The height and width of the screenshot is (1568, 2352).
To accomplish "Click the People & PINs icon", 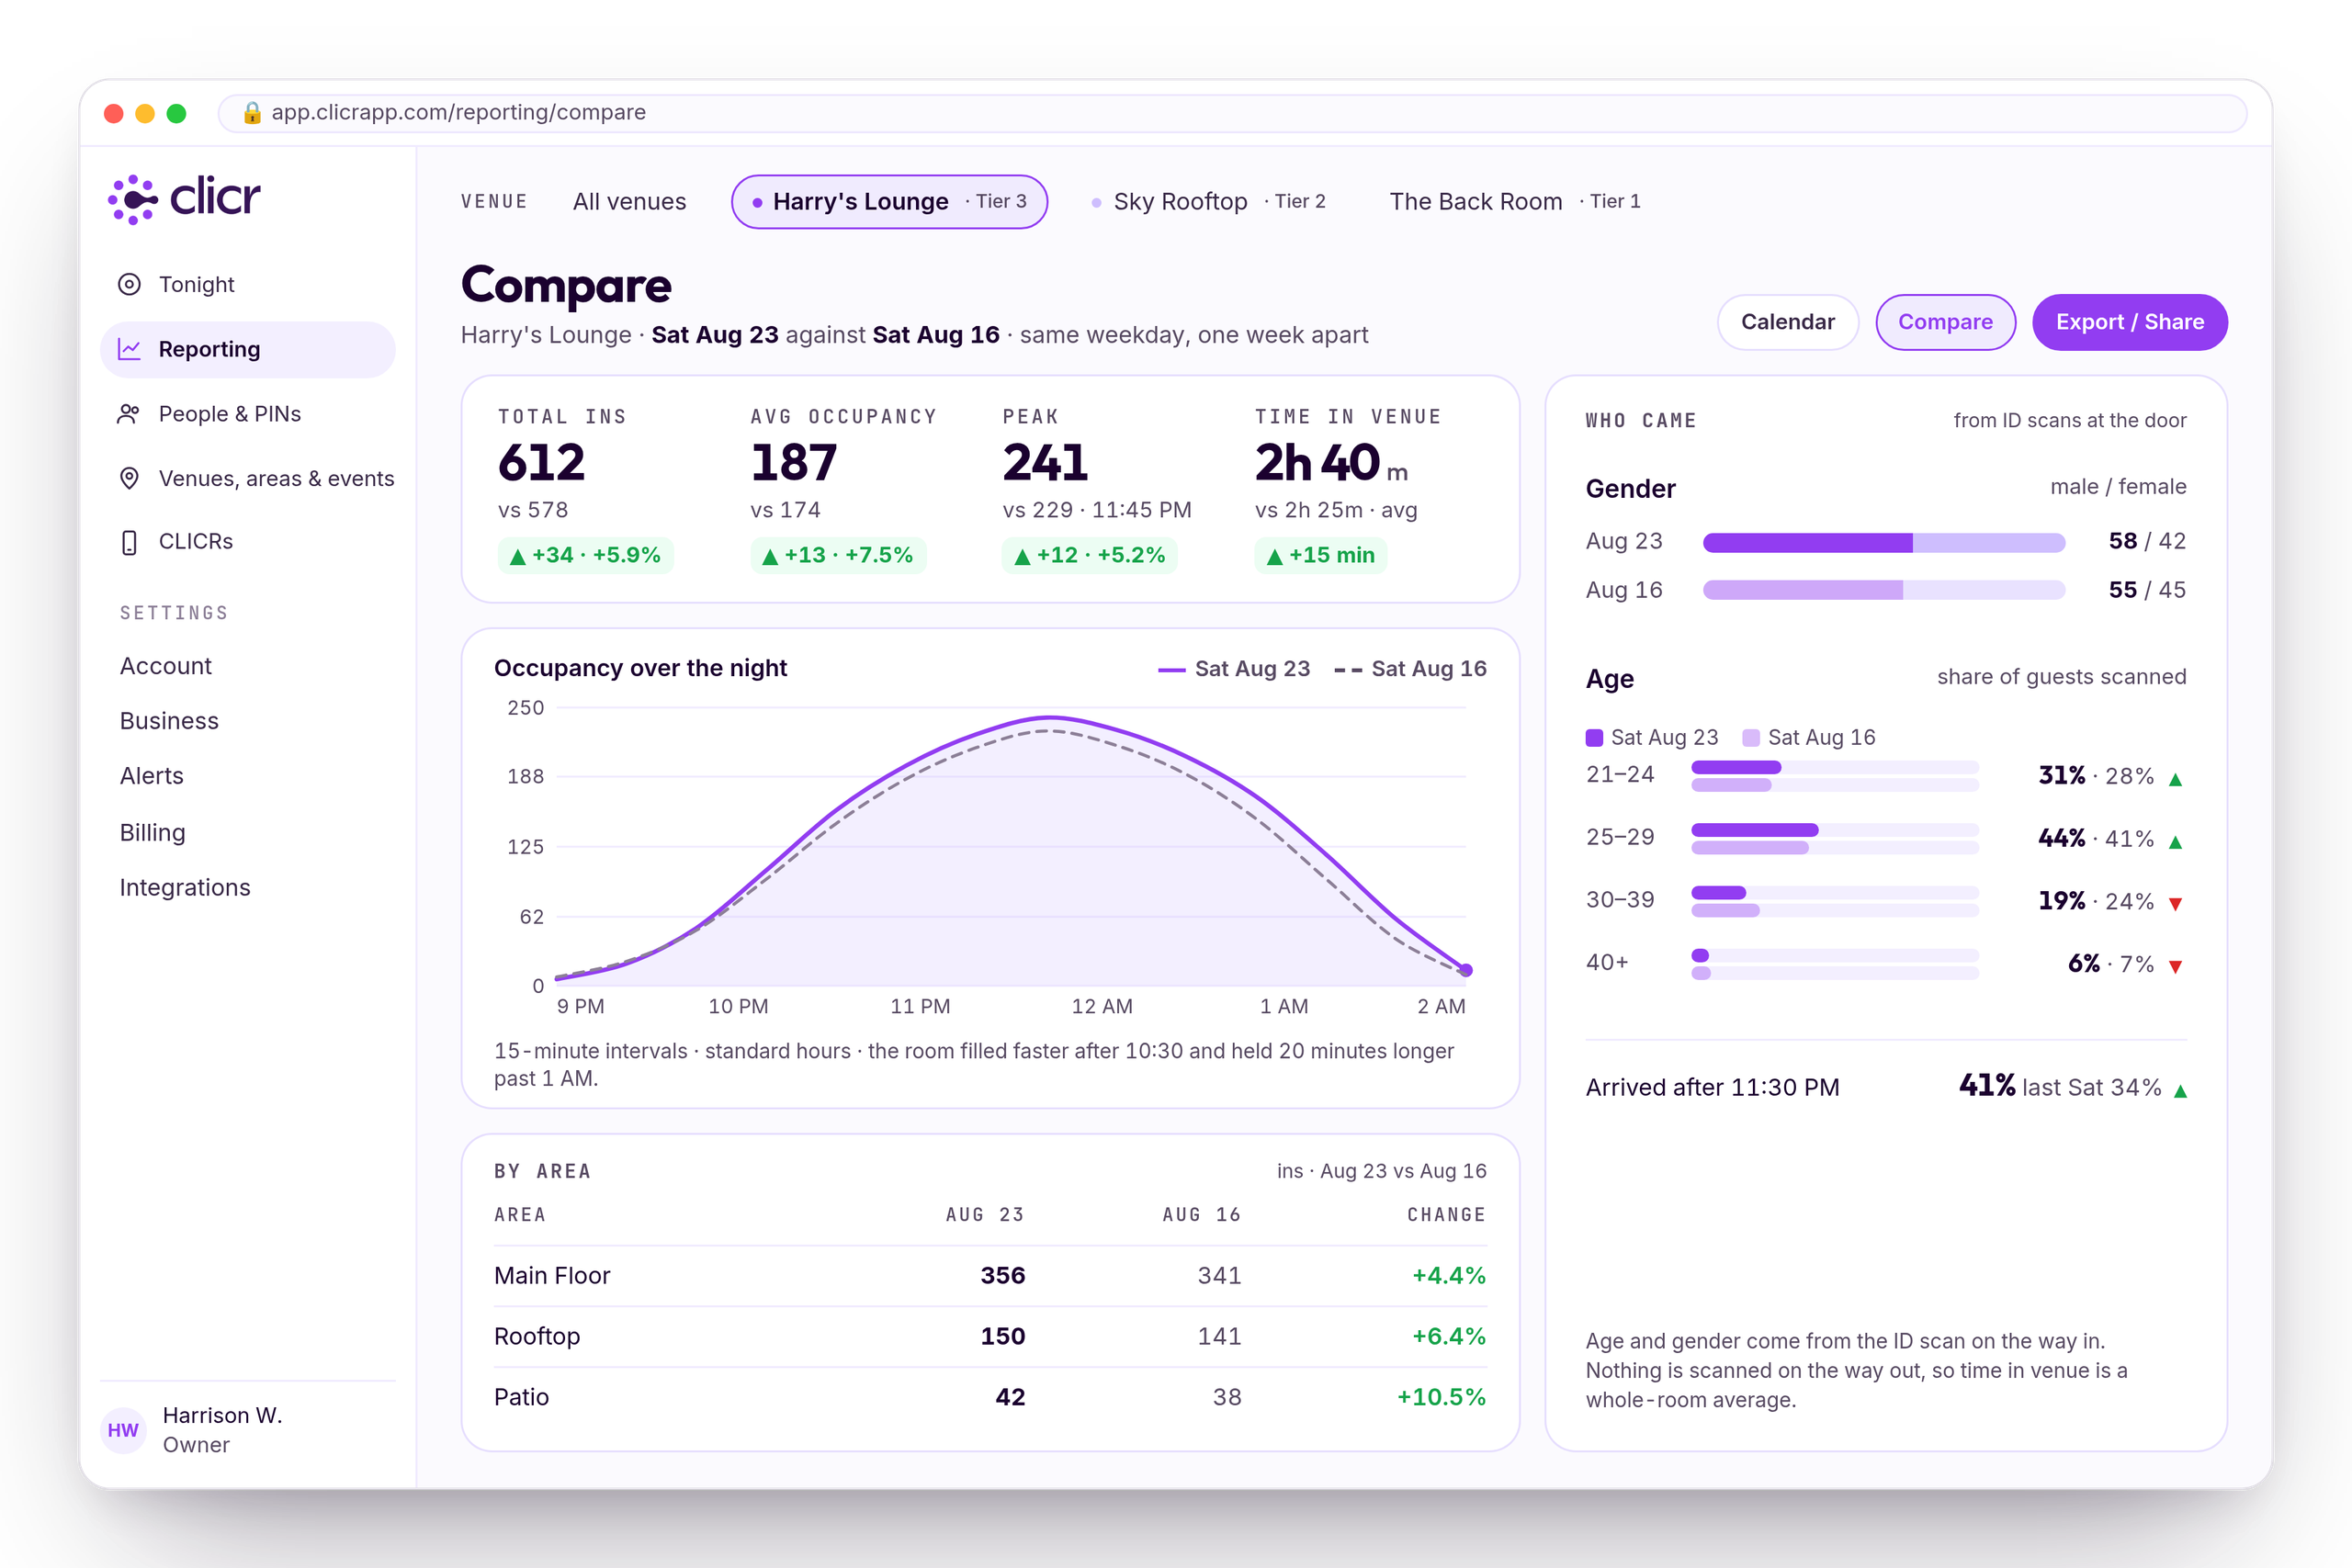I will [x=129, y=414].
